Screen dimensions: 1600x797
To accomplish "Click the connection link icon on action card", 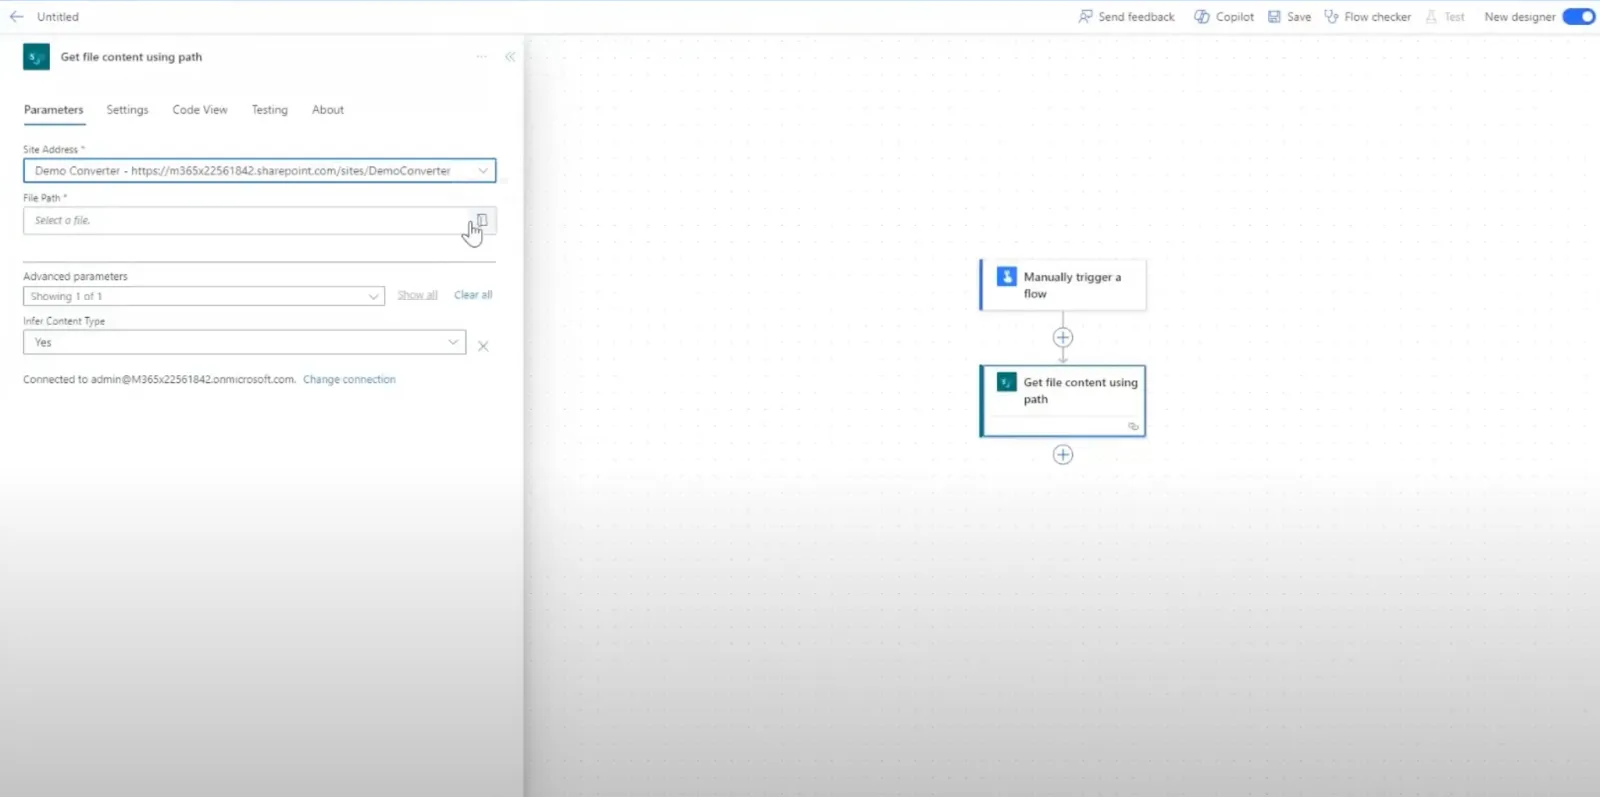I will [1133, 426].
